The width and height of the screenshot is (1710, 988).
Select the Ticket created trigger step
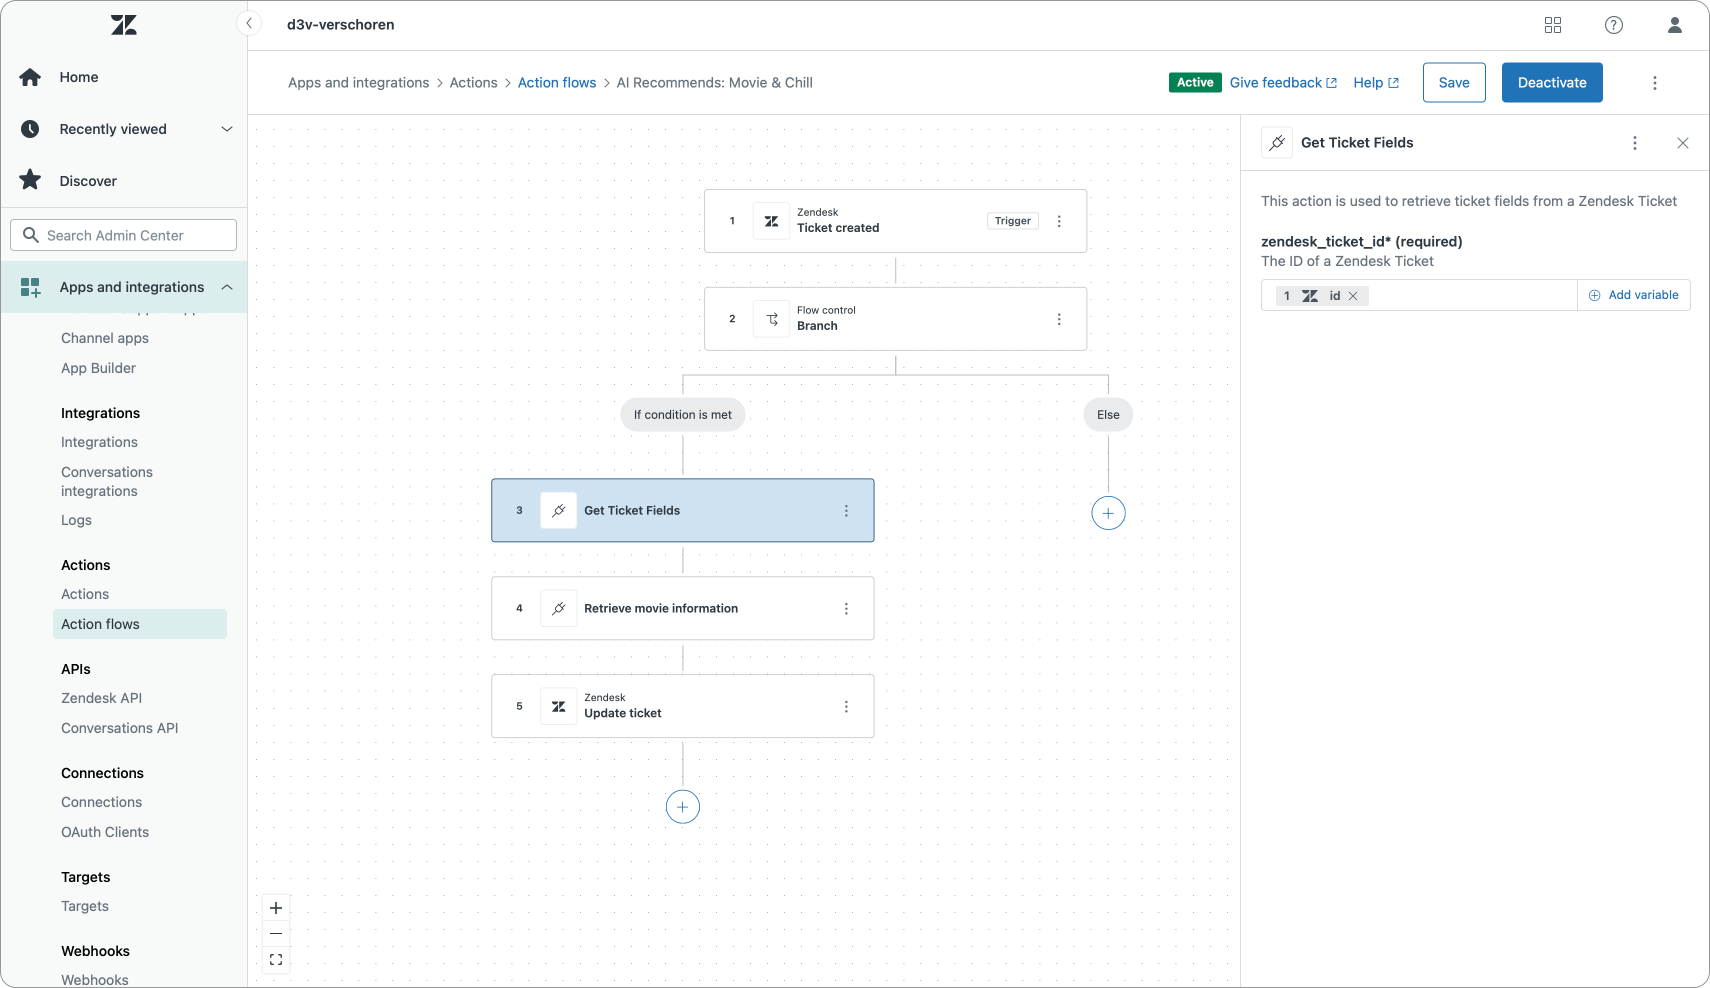pos(896,221)
